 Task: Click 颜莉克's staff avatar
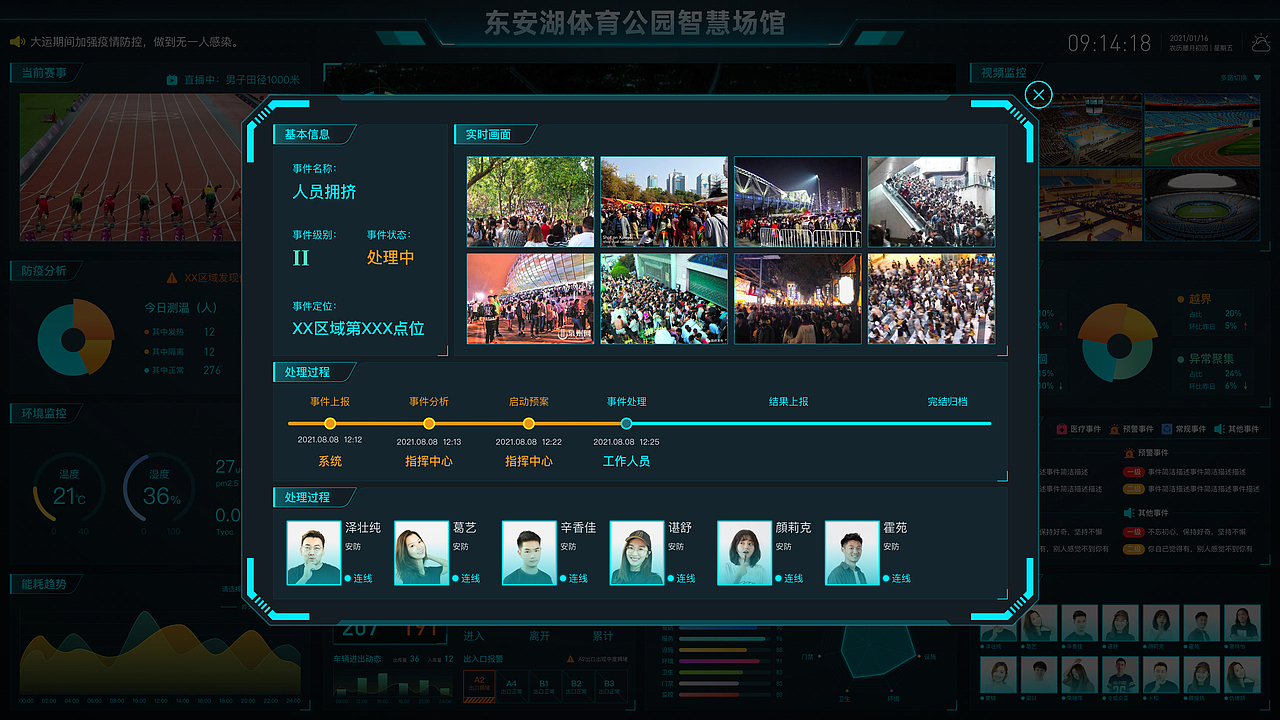point(745,553)
